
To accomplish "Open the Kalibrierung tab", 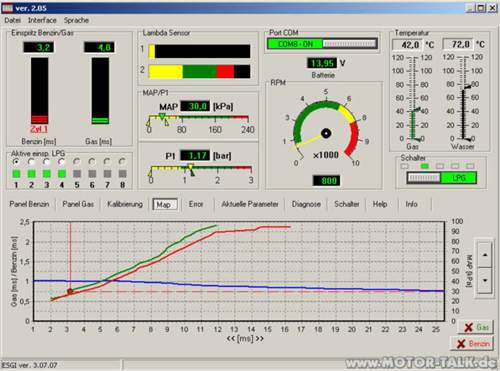I will tap(125, 204).
